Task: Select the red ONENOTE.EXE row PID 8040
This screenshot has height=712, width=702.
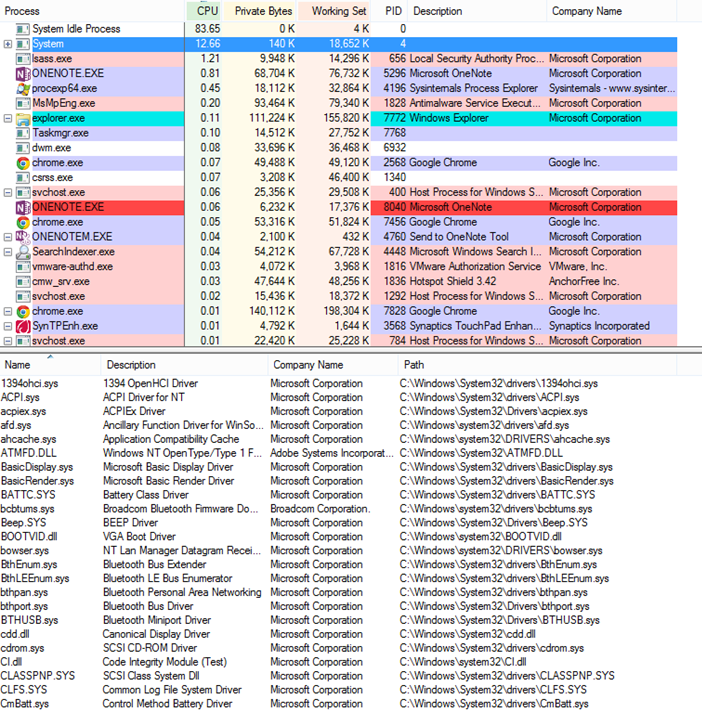Action: coord(338,208)
